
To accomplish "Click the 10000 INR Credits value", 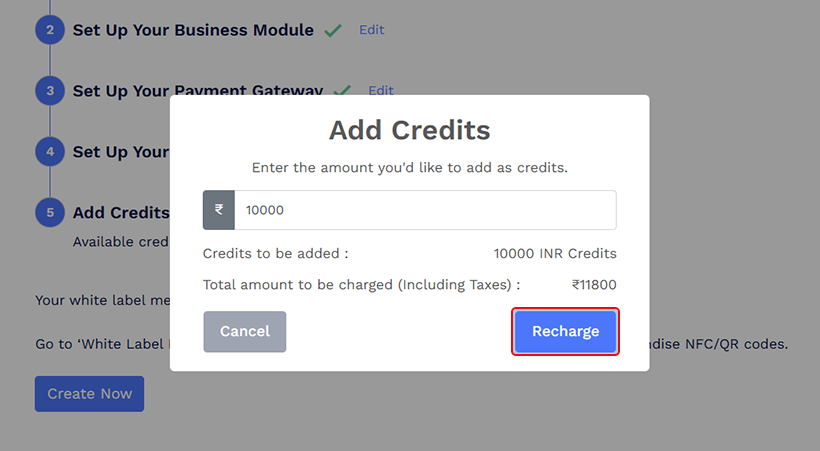I will [555, 254].
